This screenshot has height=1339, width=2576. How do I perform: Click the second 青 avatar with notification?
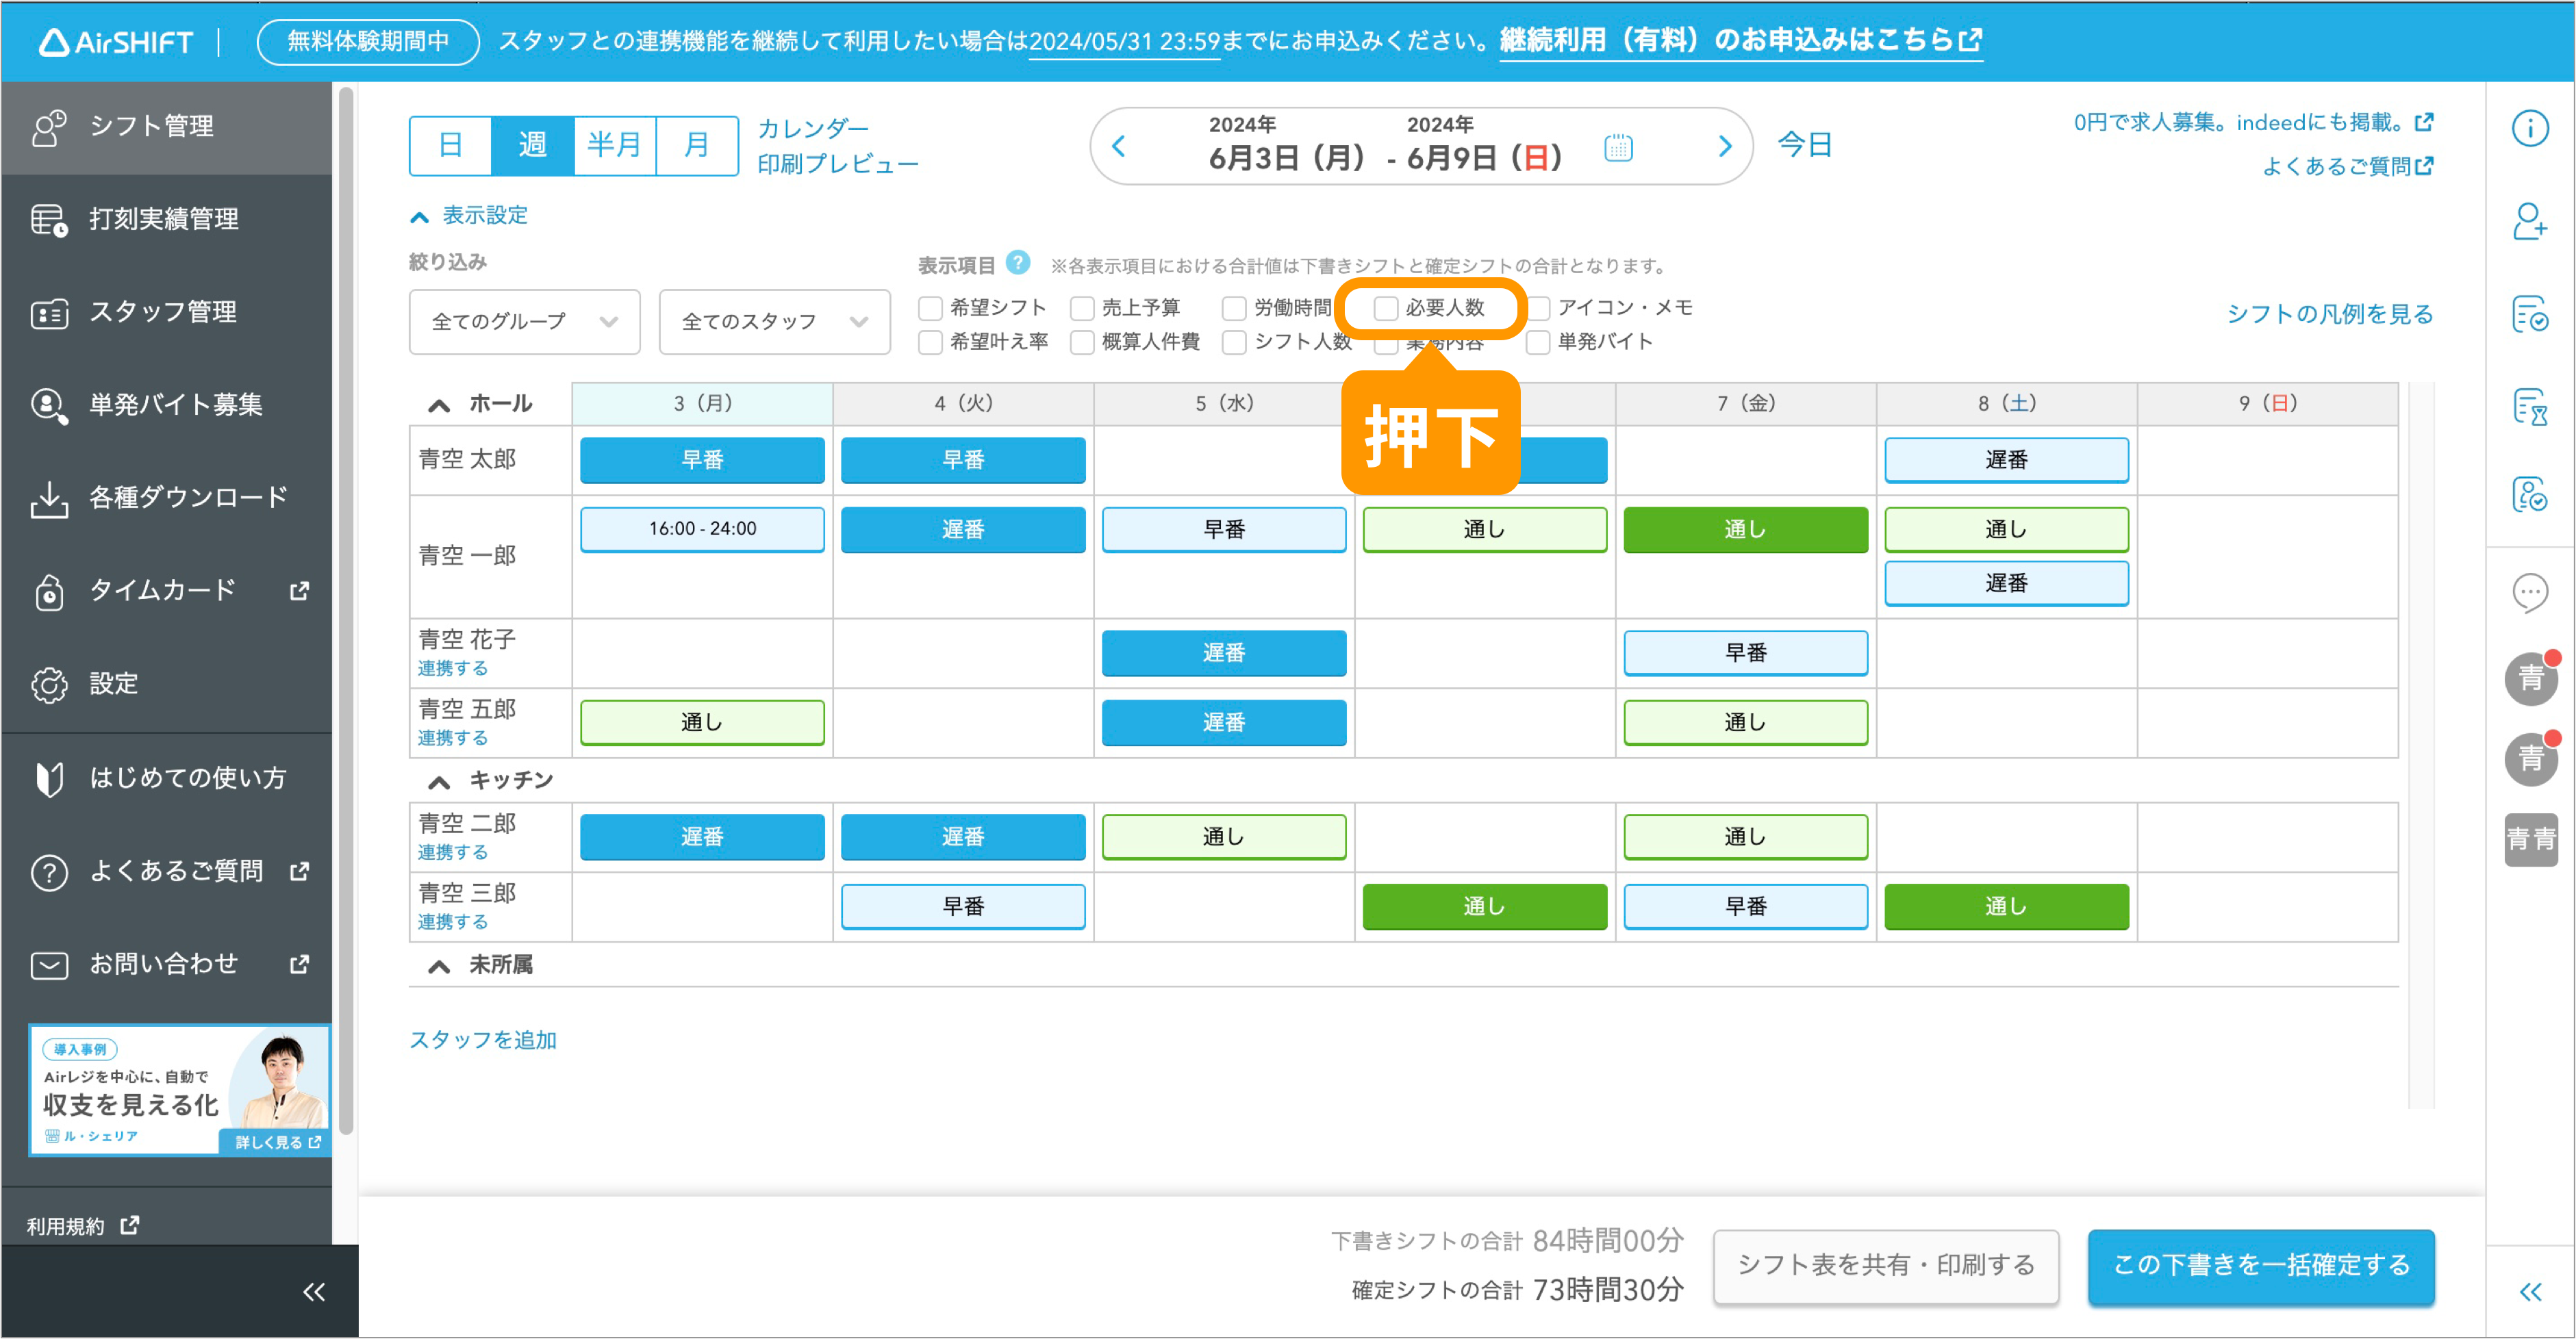pyautogui.click(x=2531, y=759)
